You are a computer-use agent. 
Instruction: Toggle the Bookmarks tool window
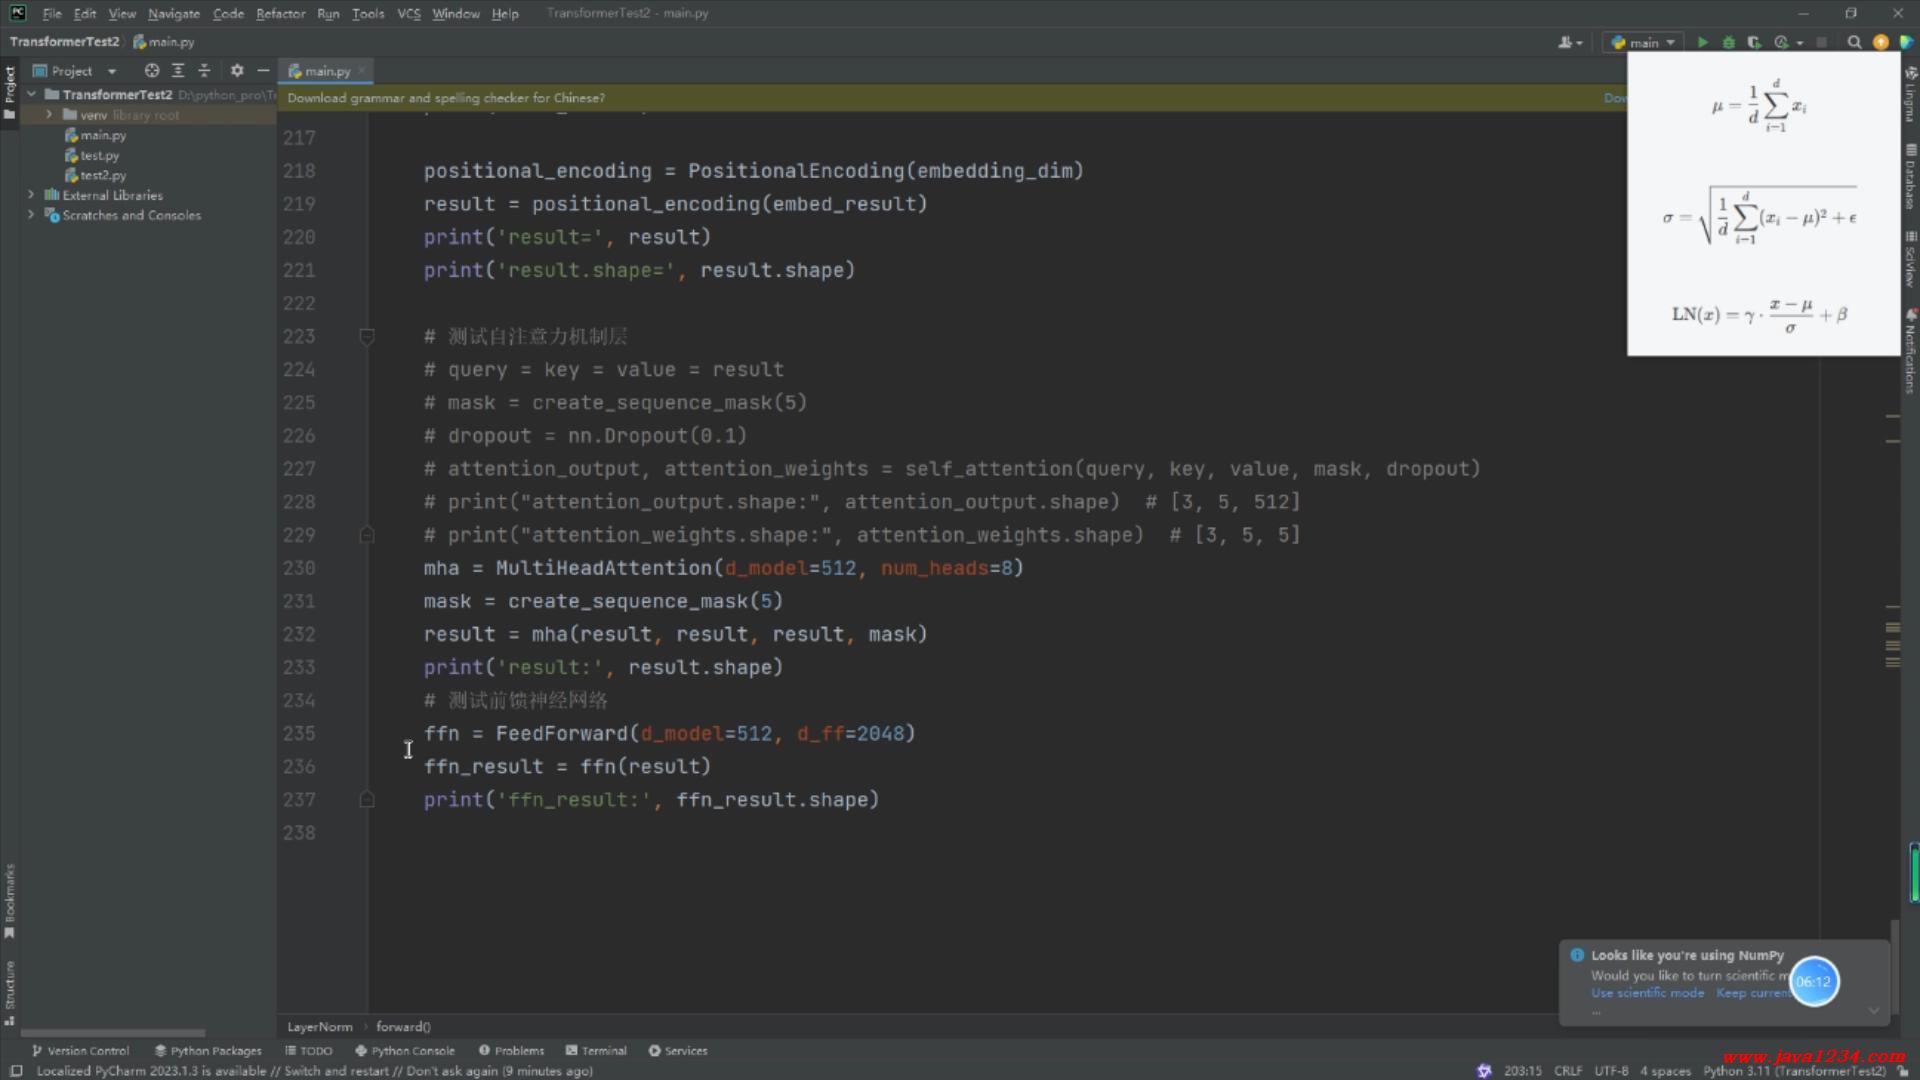[10, 899]
